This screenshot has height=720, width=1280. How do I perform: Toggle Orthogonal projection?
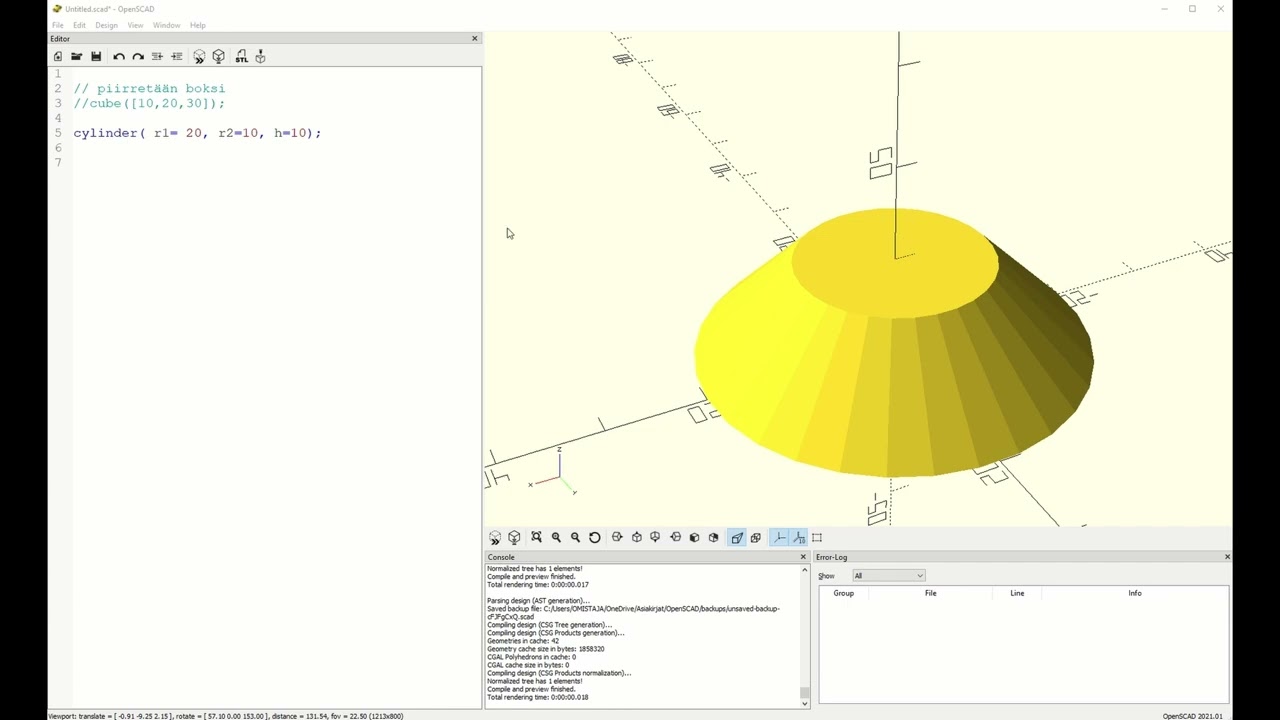click(x=756, y=538)
